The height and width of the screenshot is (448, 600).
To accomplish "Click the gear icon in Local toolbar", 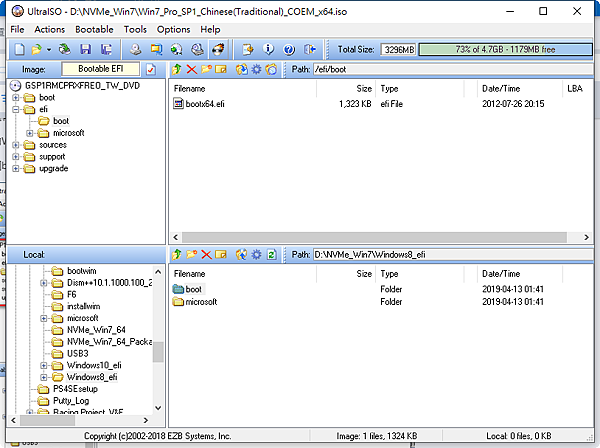I will 256,254.
